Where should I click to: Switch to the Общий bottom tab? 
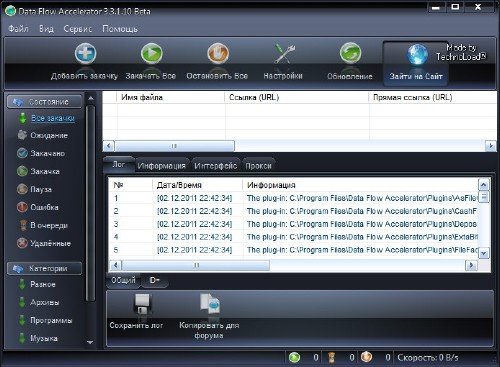[x=123, y=280]
